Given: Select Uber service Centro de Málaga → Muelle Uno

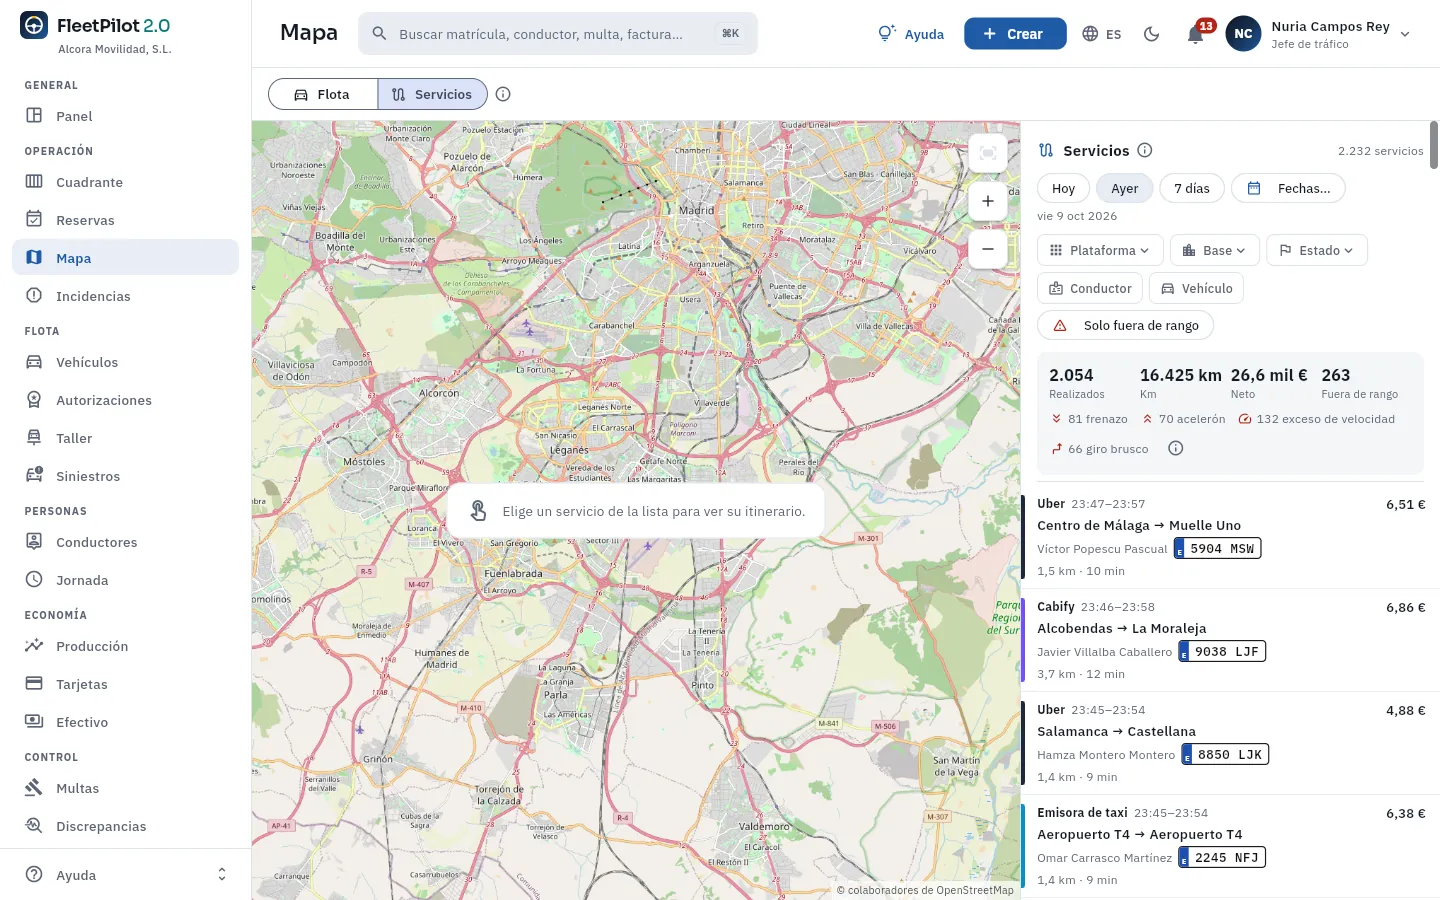Looking at the screenshot, I should (1230, 537).
